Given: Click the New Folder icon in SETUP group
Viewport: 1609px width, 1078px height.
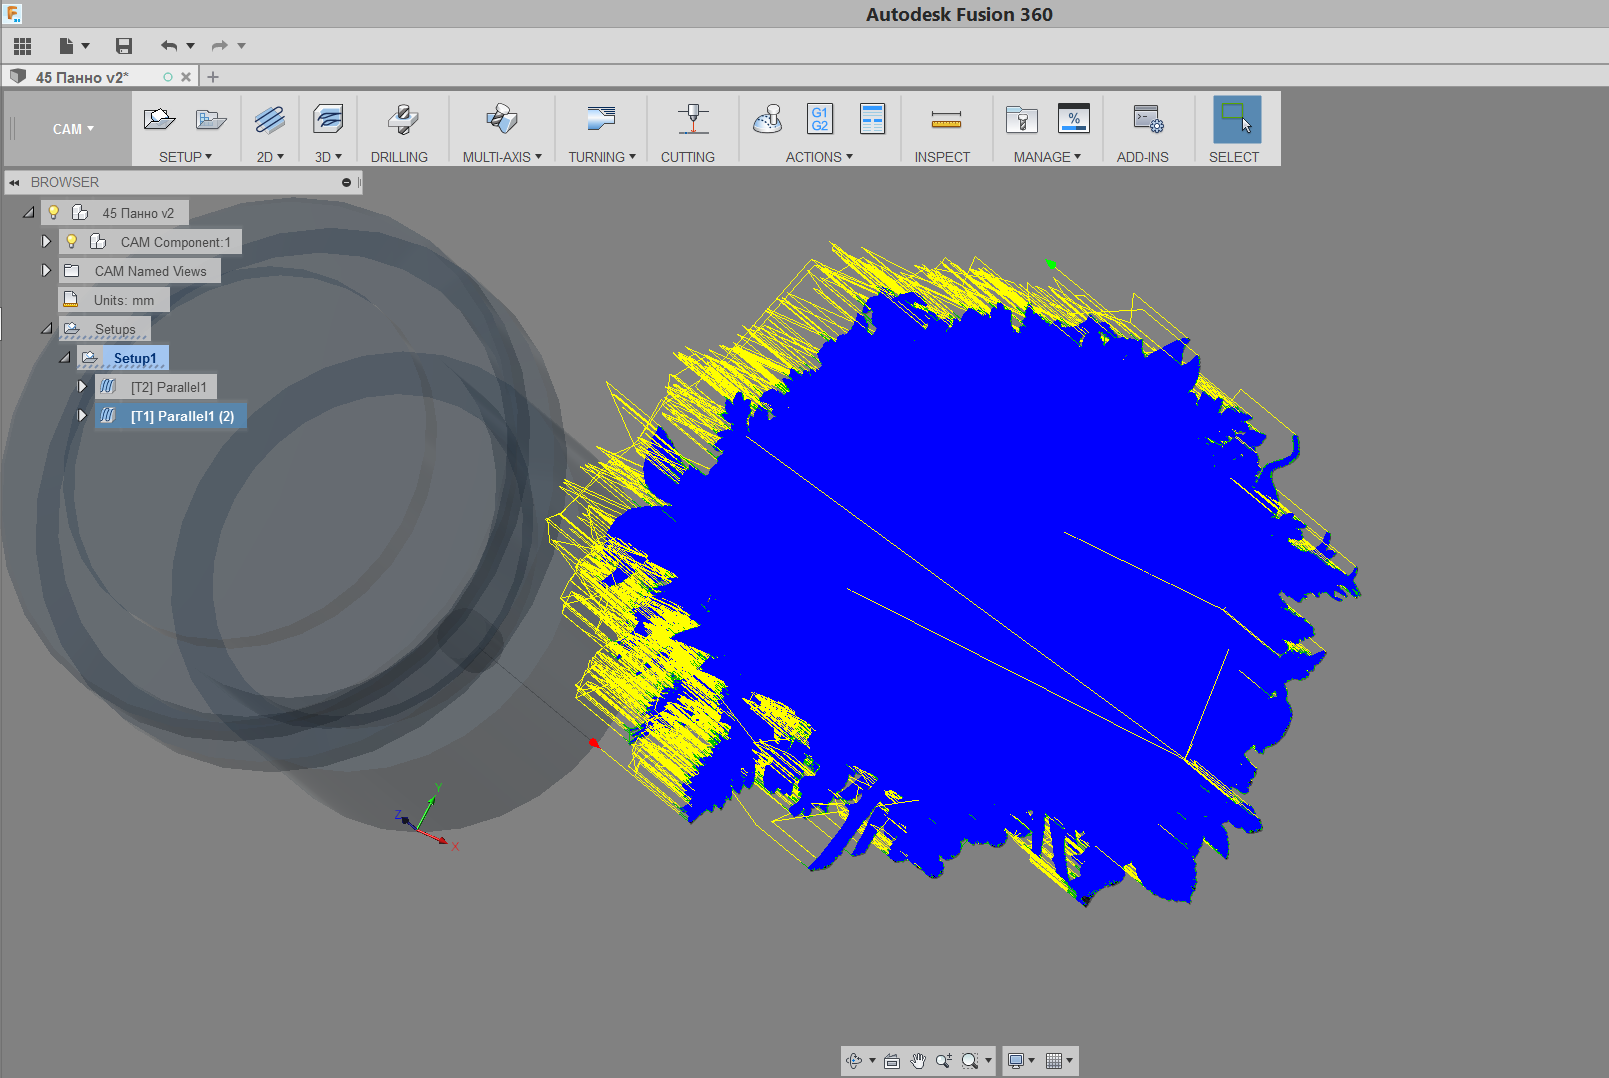Looking at the screenshot, I should (211, 120).
